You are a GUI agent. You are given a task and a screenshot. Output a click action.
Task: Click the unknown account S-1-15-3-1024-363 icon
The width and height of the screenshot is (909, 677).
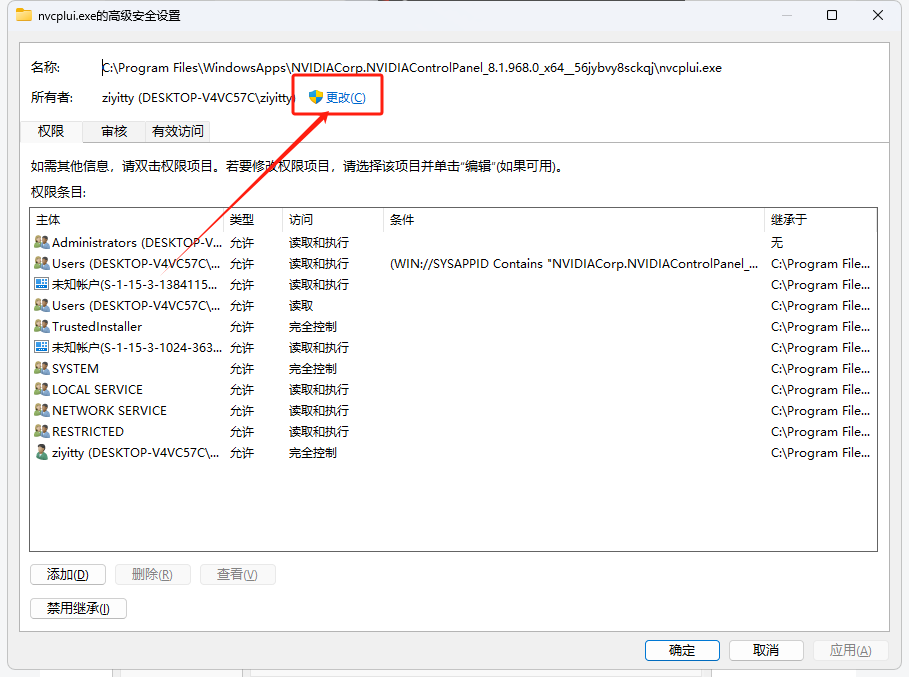click(x=42, y=347)
